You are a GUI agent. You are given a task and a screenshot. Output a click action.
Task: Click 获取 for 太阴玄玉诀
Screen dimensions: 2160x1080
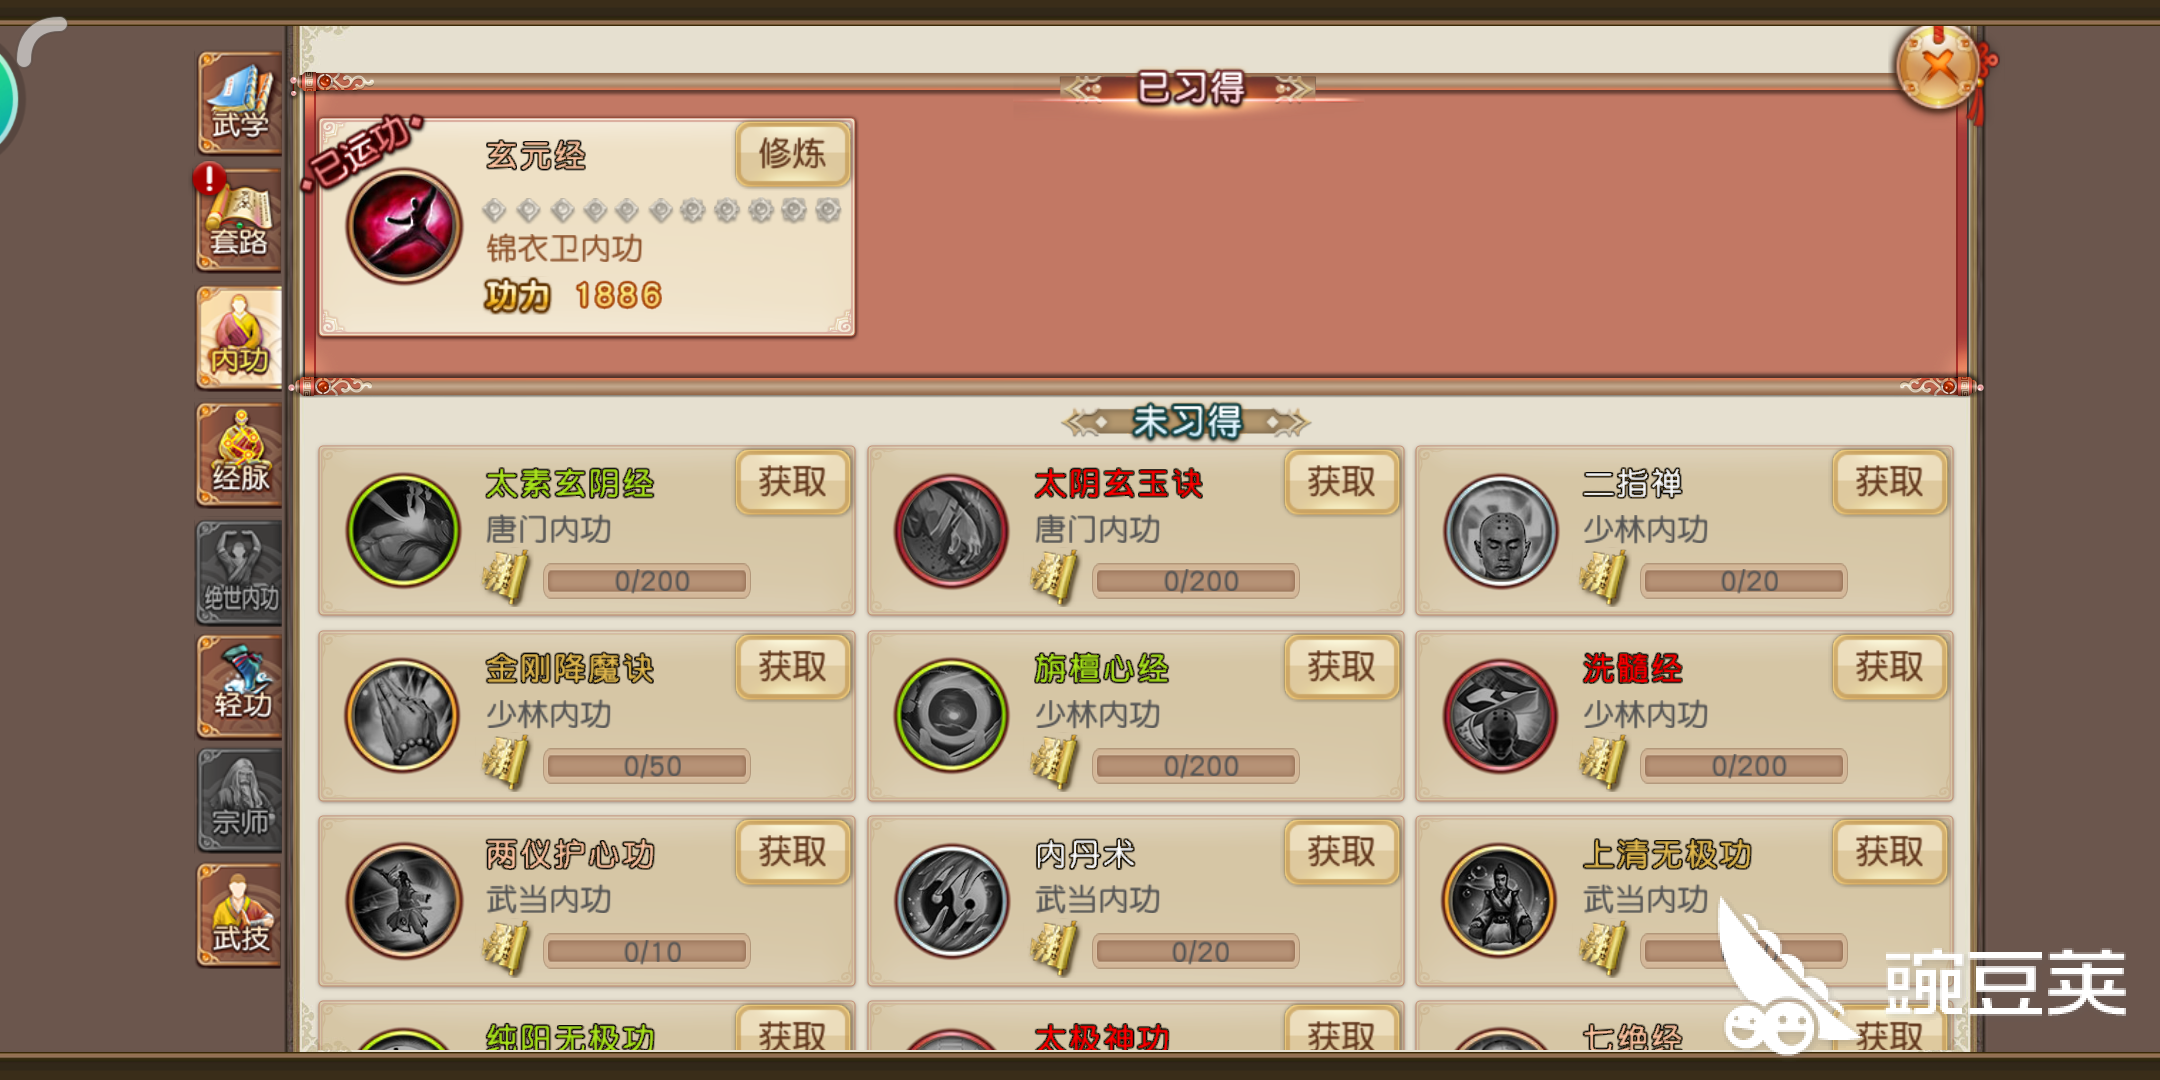(x=1342, y=482)
